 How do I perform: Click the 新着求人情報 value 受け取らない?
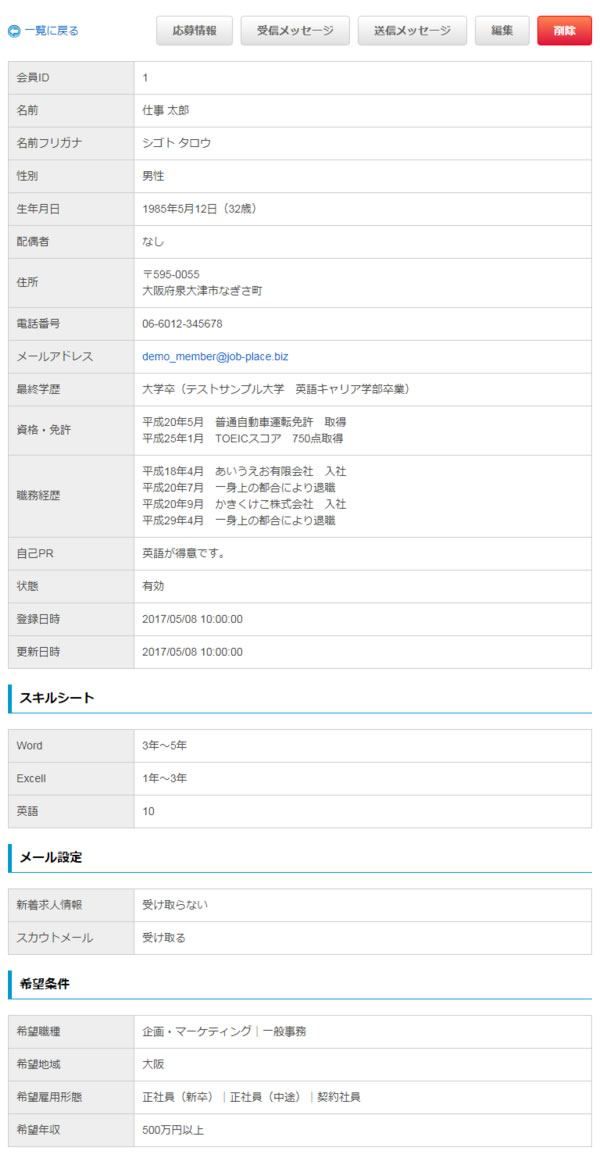175,905
